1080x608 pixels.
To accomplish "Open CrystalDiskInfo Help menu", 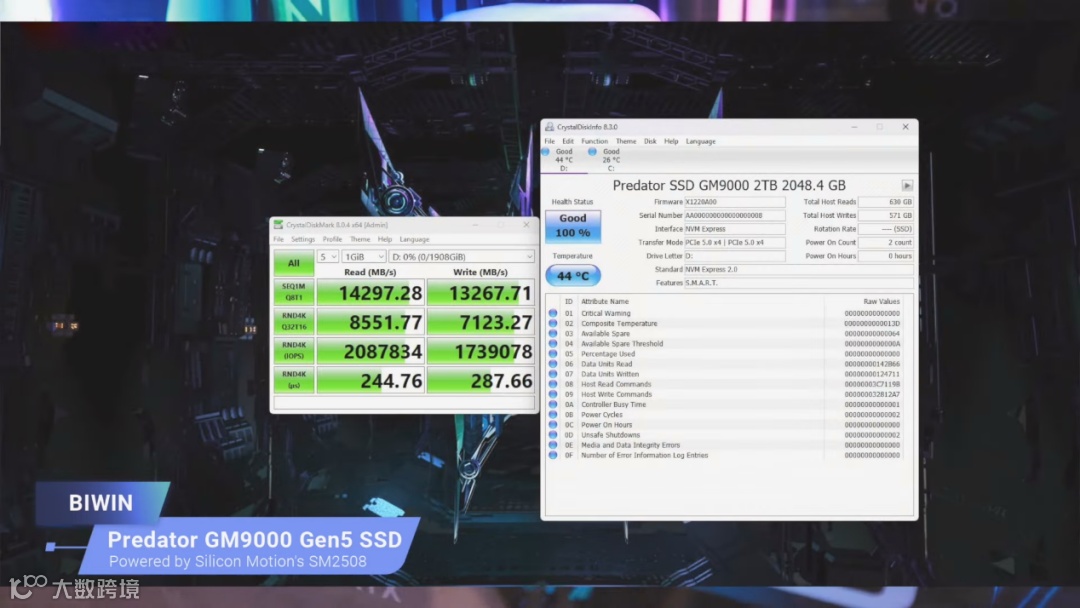I will pos(671,141).
